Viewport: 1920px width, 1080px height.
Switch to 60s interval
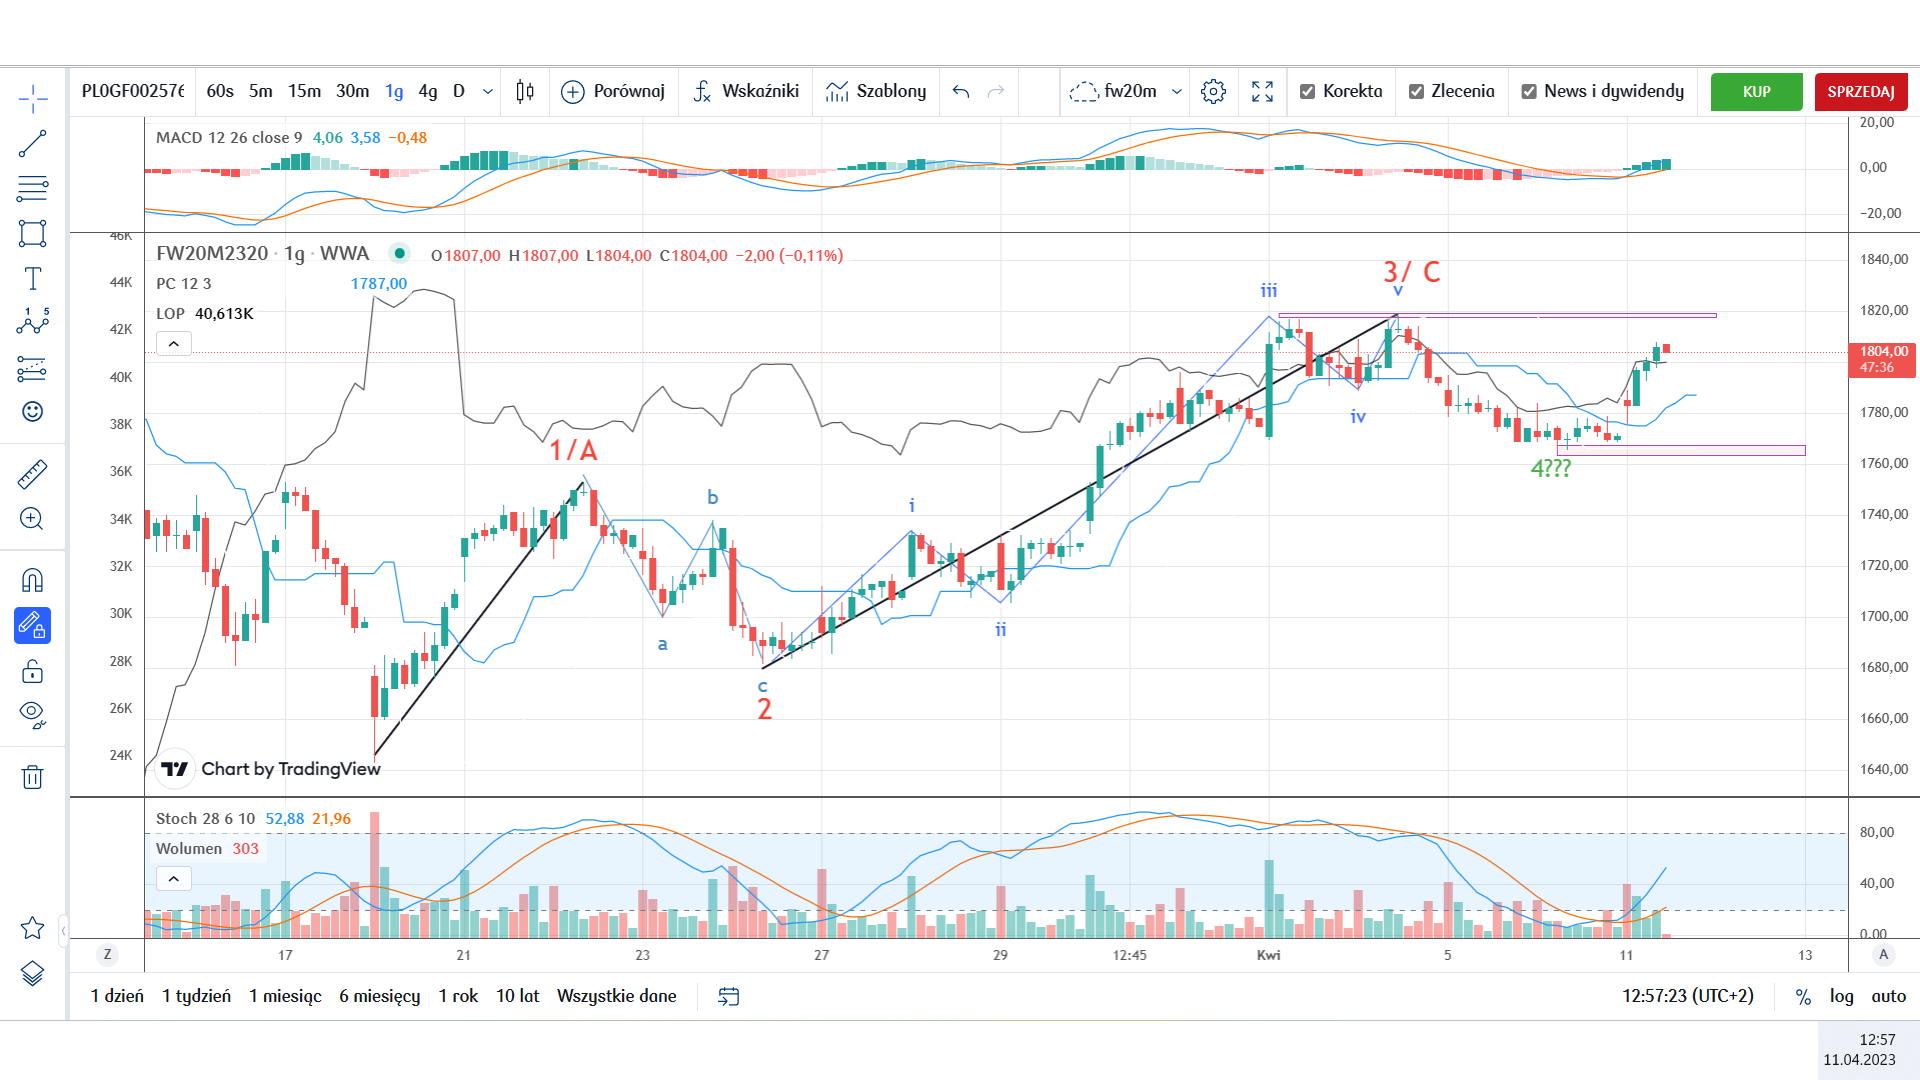coord(220,91)
